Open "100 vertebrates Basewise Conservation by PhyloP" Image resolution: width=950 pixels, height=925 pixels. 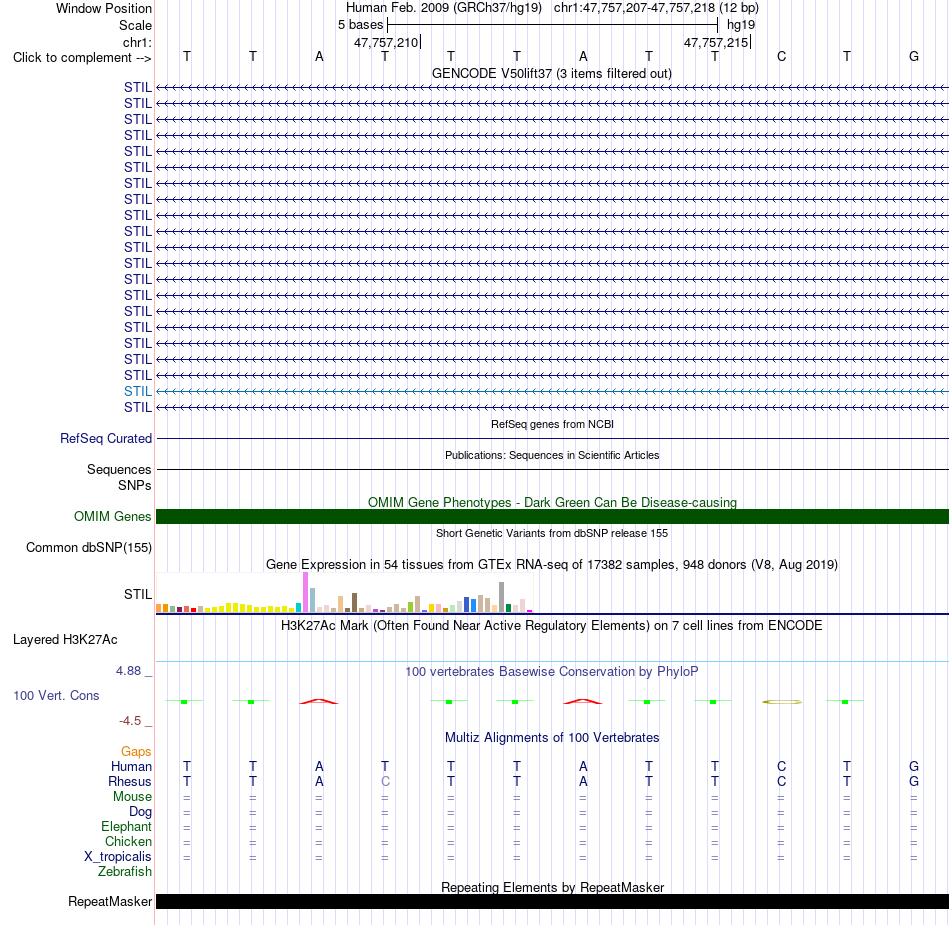pos(552,672)
